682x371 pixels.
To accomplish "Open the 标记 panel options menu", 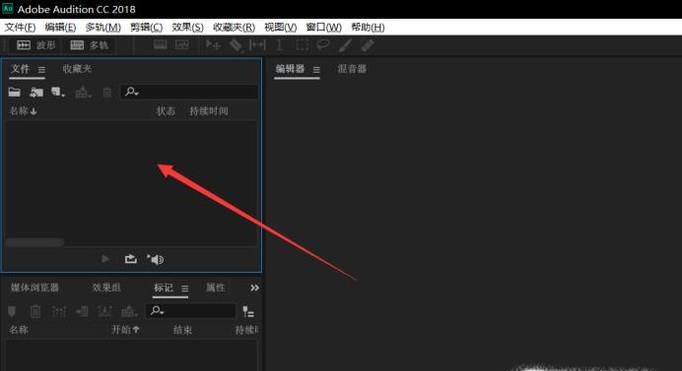I will (x=185, y=288).
